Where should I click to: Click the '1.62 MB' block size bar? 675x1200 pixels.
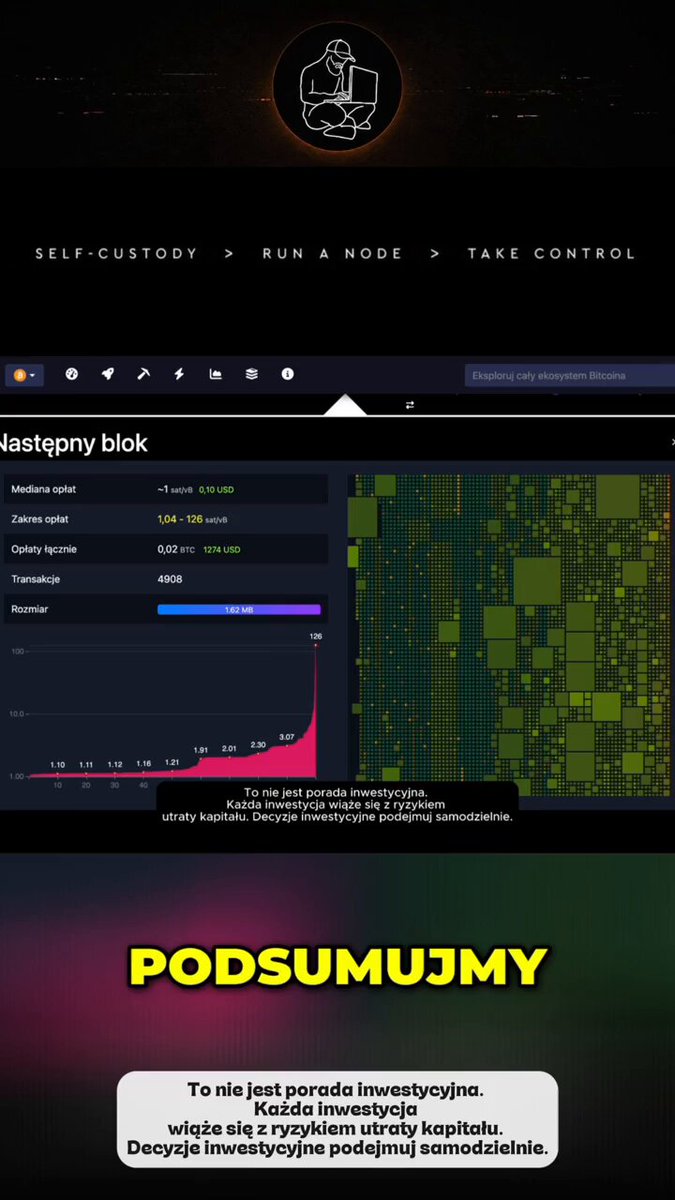pos(239,609)
